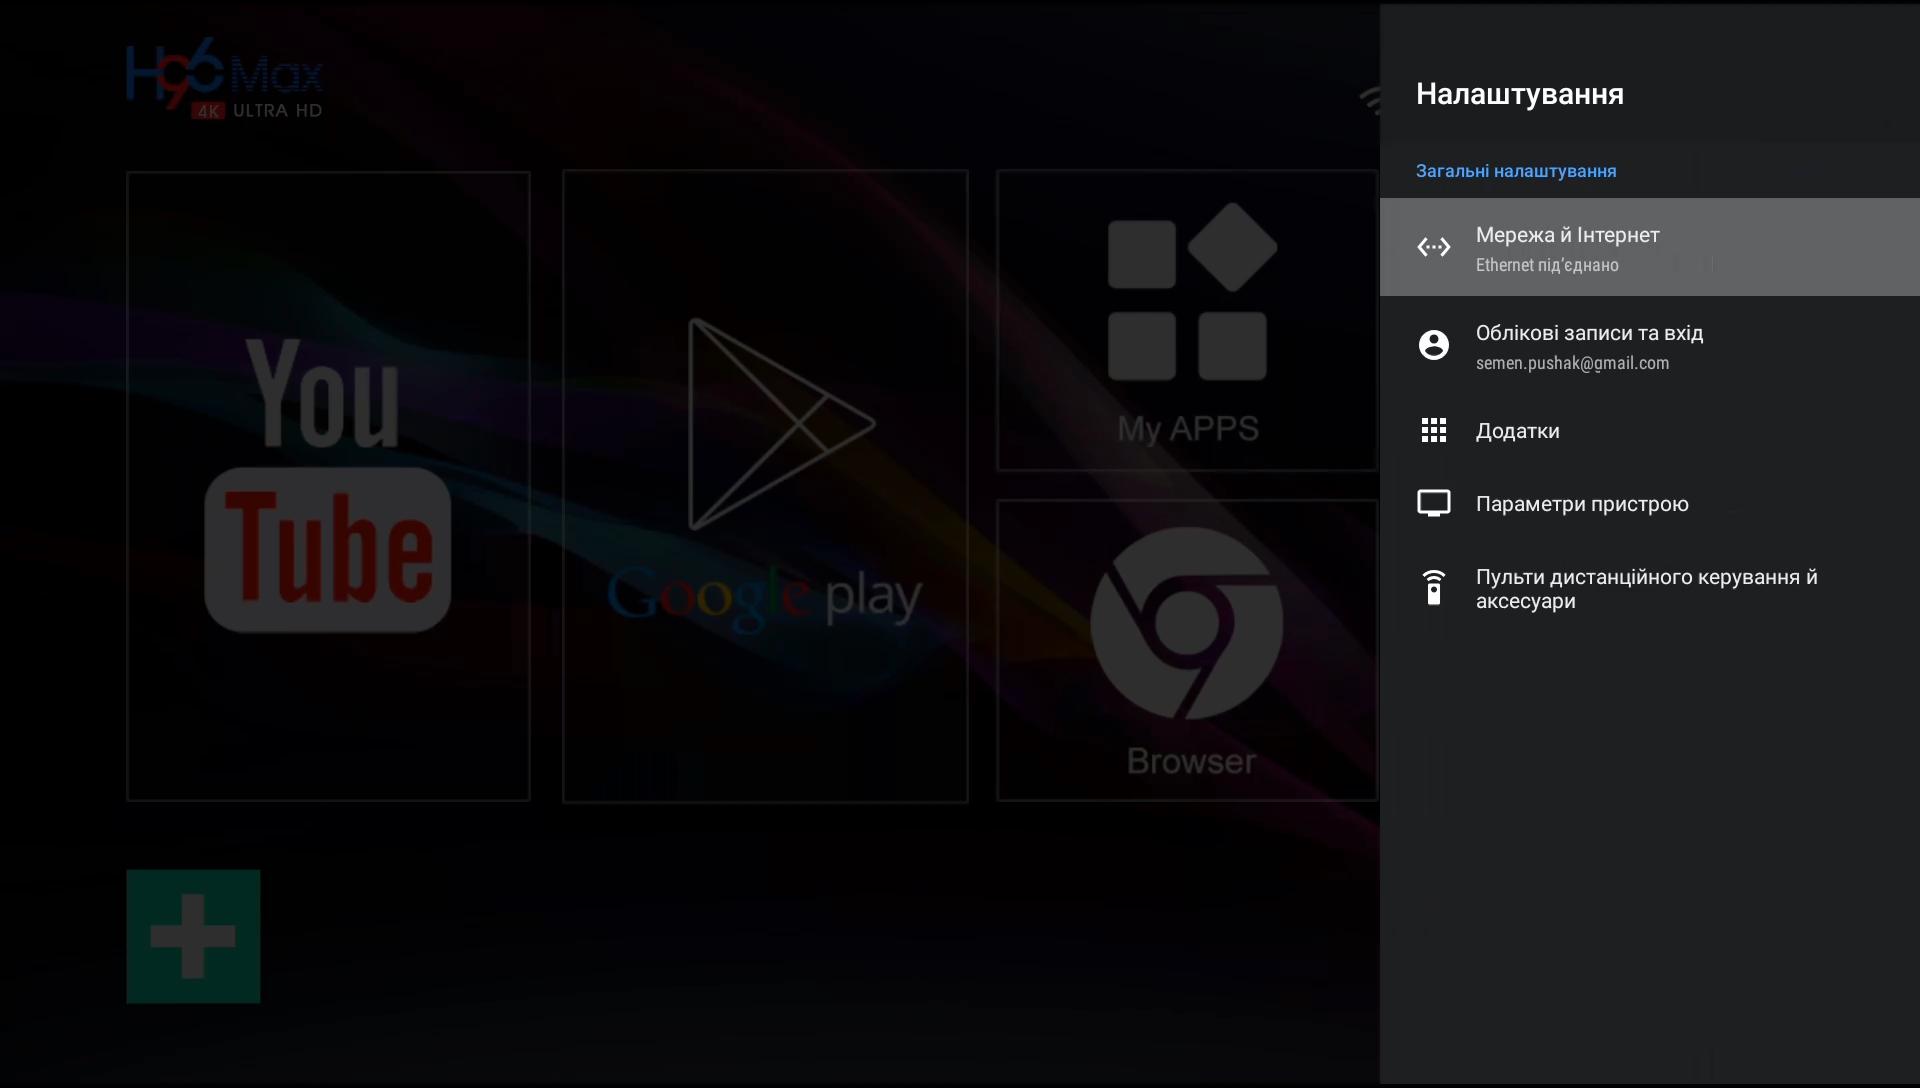This screenshot has height=1088, width=1920.
Task: Click the Налаштування panel title
Action: pos(1520,94)
